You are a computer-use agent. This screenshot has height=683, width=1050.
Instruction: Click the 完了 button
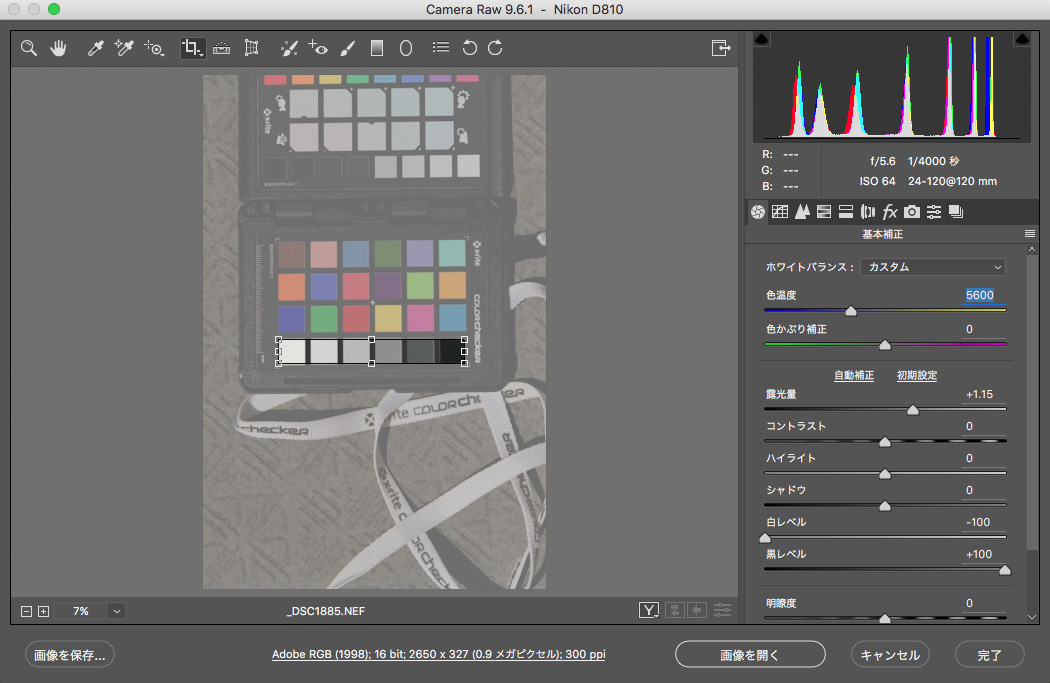coord(990,655)
